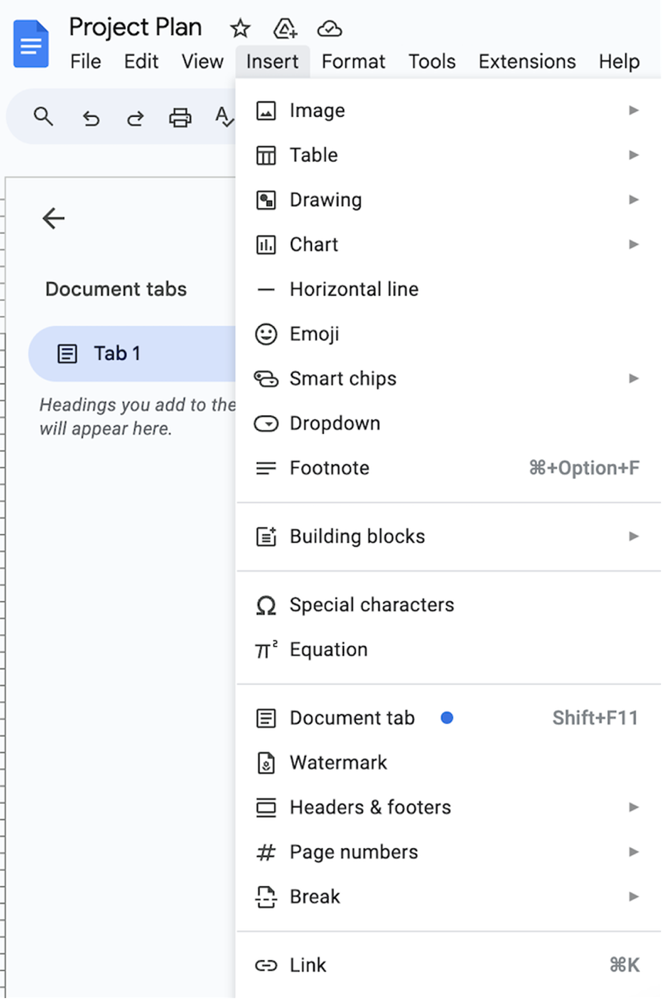
Task: Expand the Drawing submenu arrow
Action: tap(633, 199)
